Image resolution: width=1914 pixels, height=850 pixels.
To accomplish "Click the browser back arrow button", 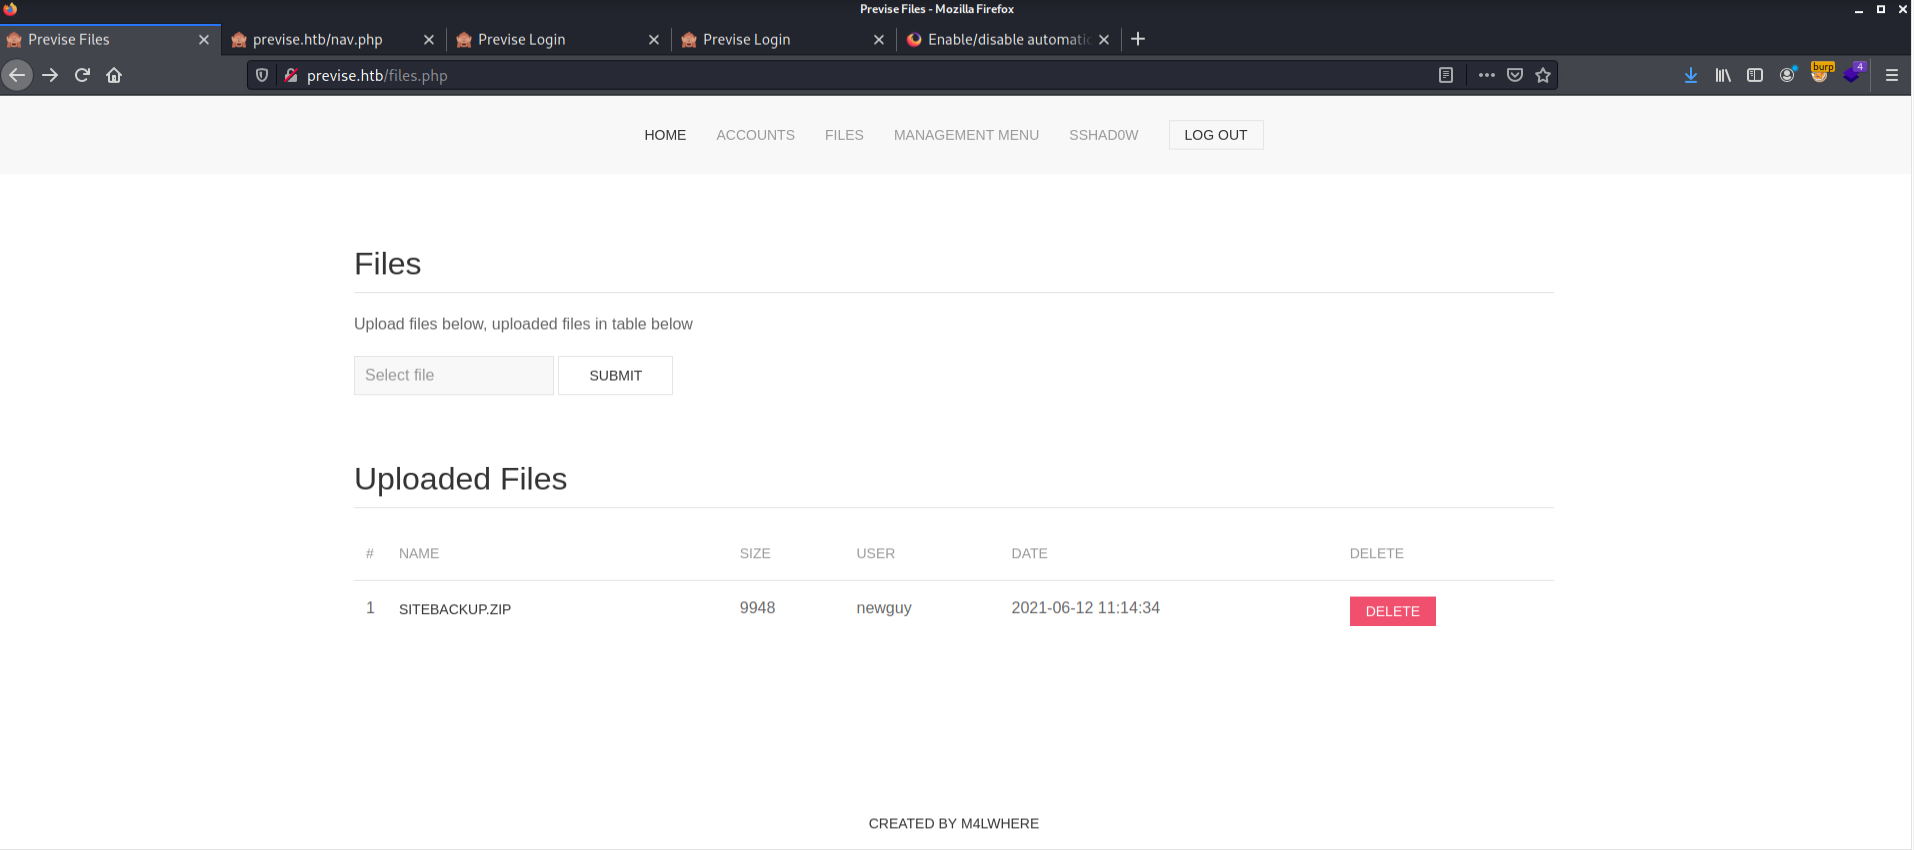I will point(17,75).
